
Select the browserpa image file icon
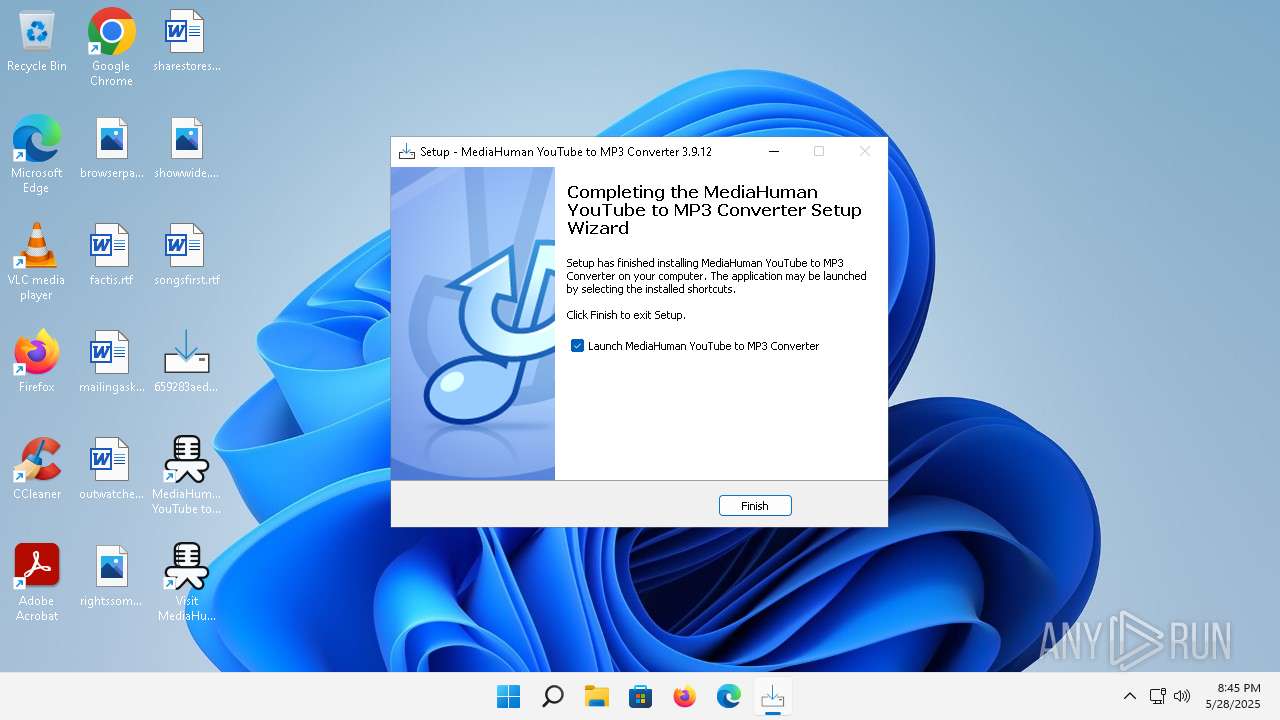(111, 149)
